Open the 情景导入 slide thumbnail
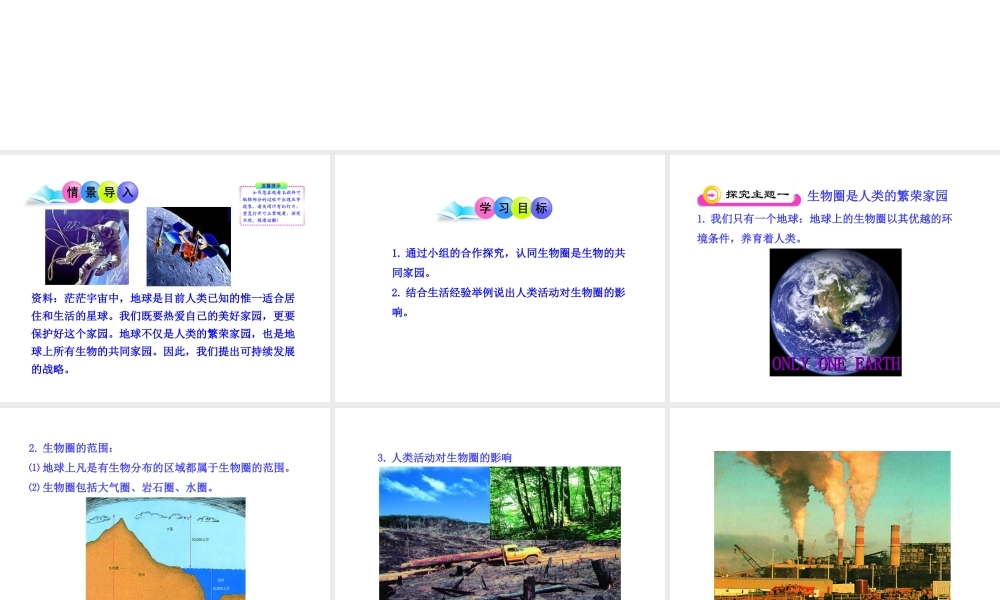 tap(165, 278)
